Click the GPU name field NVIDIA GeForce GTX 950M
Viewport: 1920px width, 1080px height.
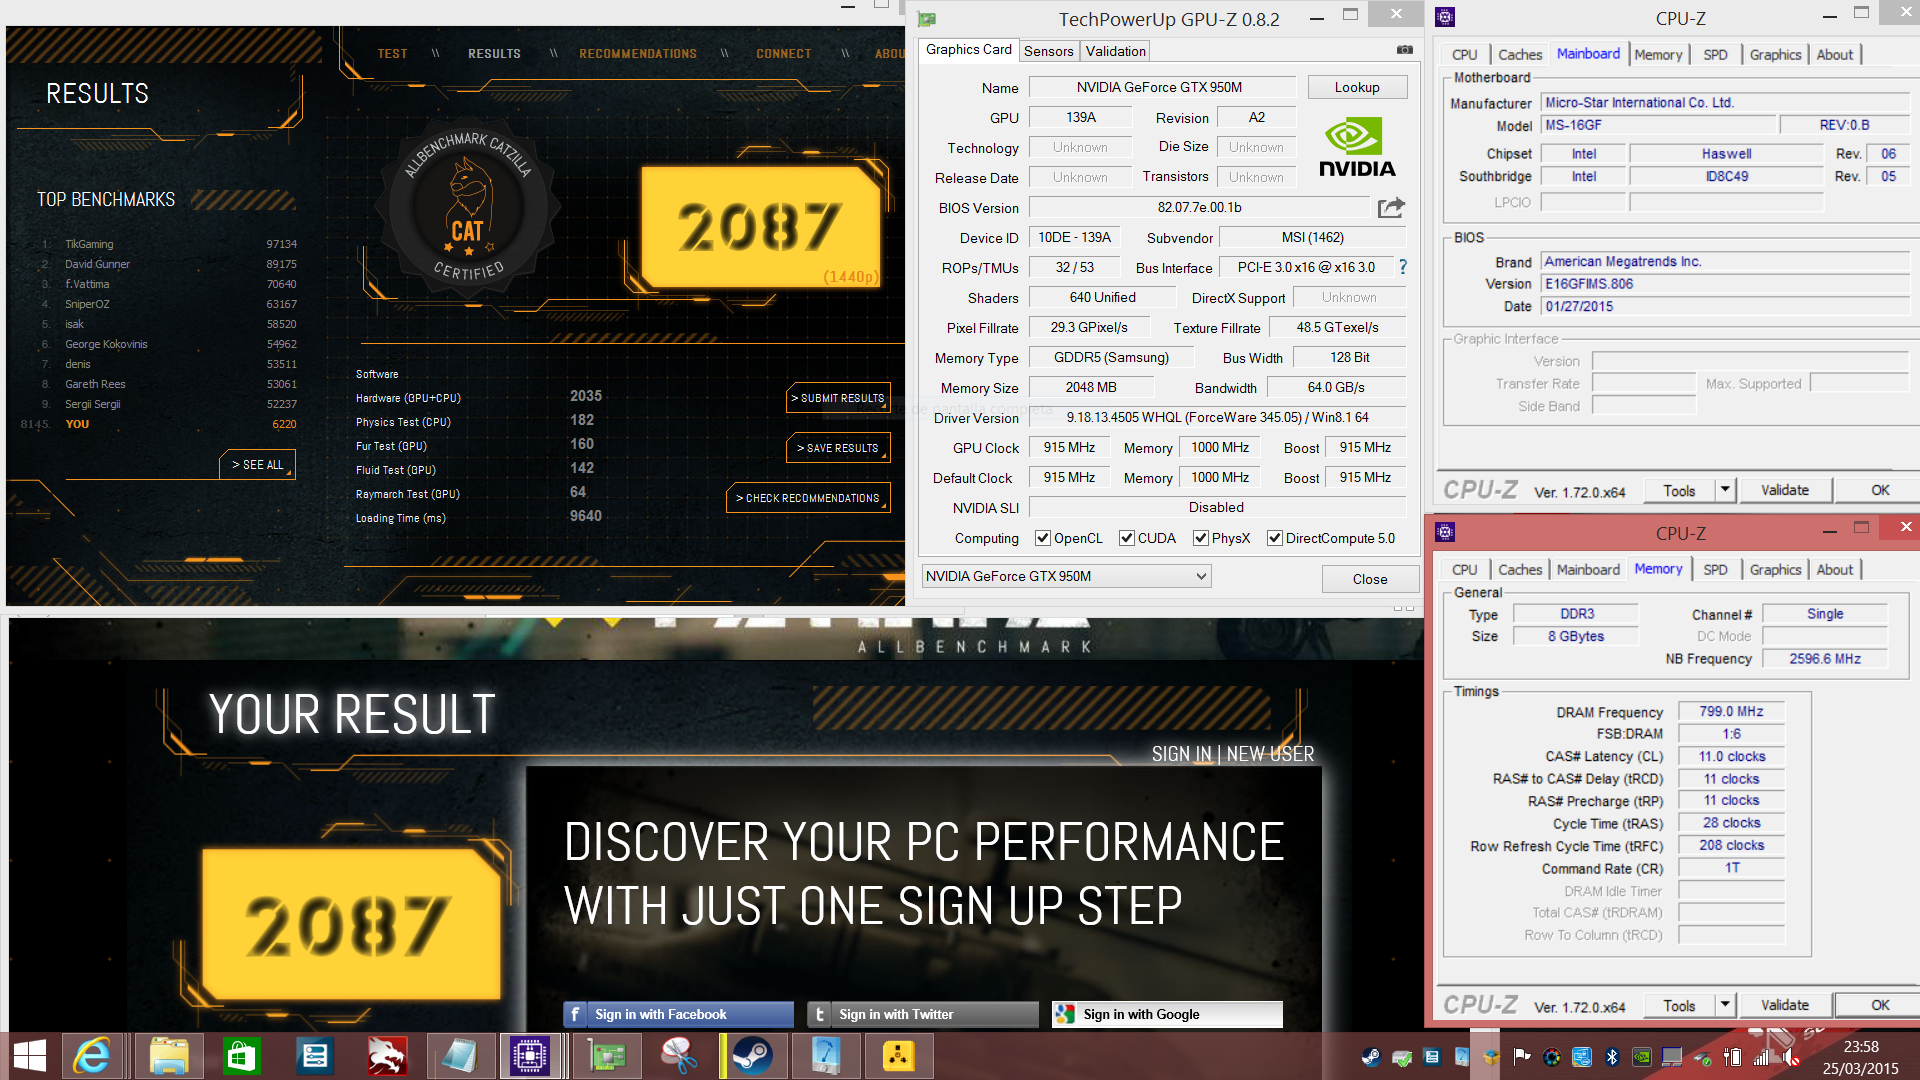1162,87
